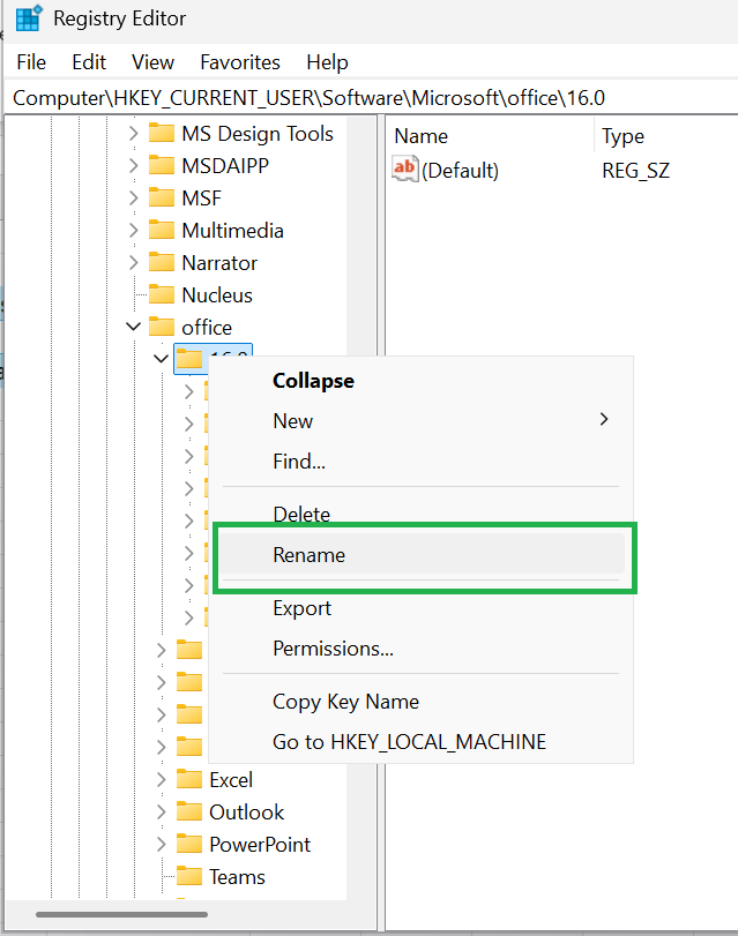Open the Edit menu
Image resolution: width=753 pixels, height=936 pixels.
pos(89,62)
